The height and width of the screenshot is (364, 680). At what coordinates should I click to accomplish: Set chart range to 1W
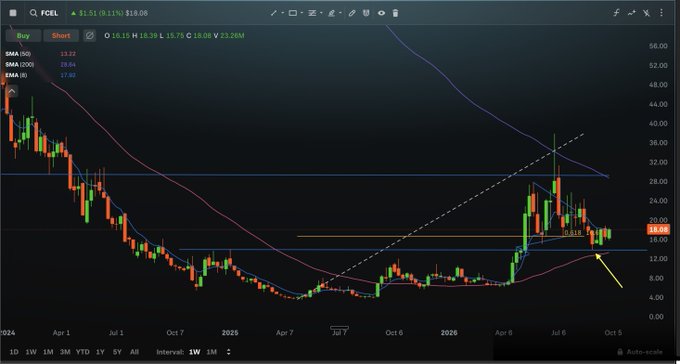tap(31, 352)
